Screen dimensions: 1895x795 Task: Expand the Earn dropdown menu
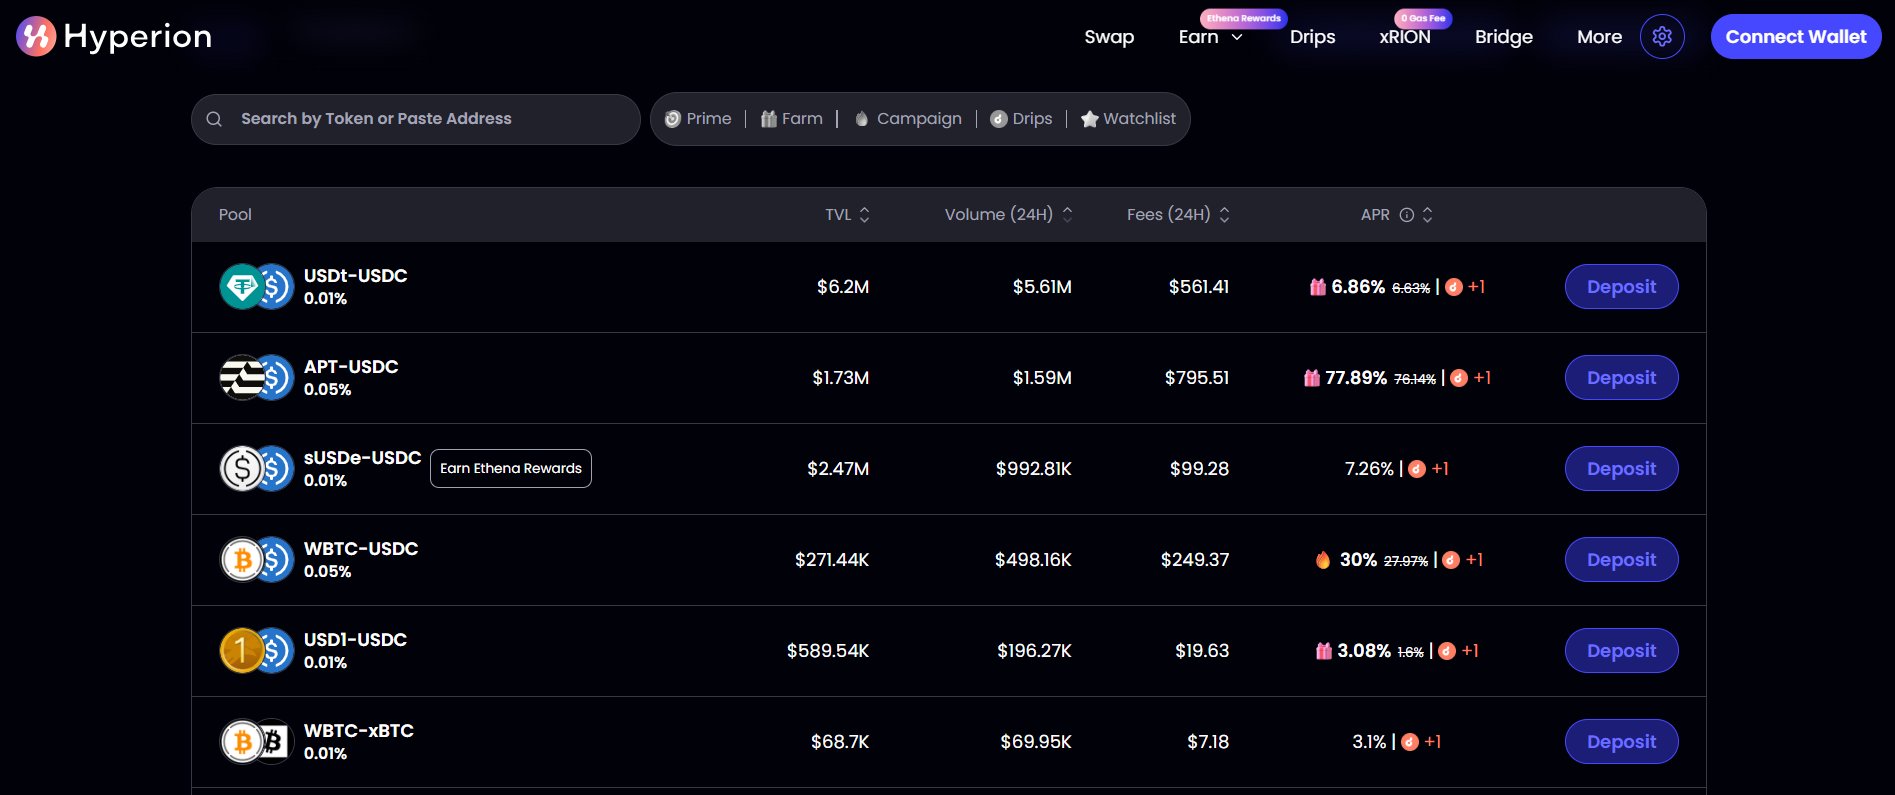click(x=1211, y=37)
